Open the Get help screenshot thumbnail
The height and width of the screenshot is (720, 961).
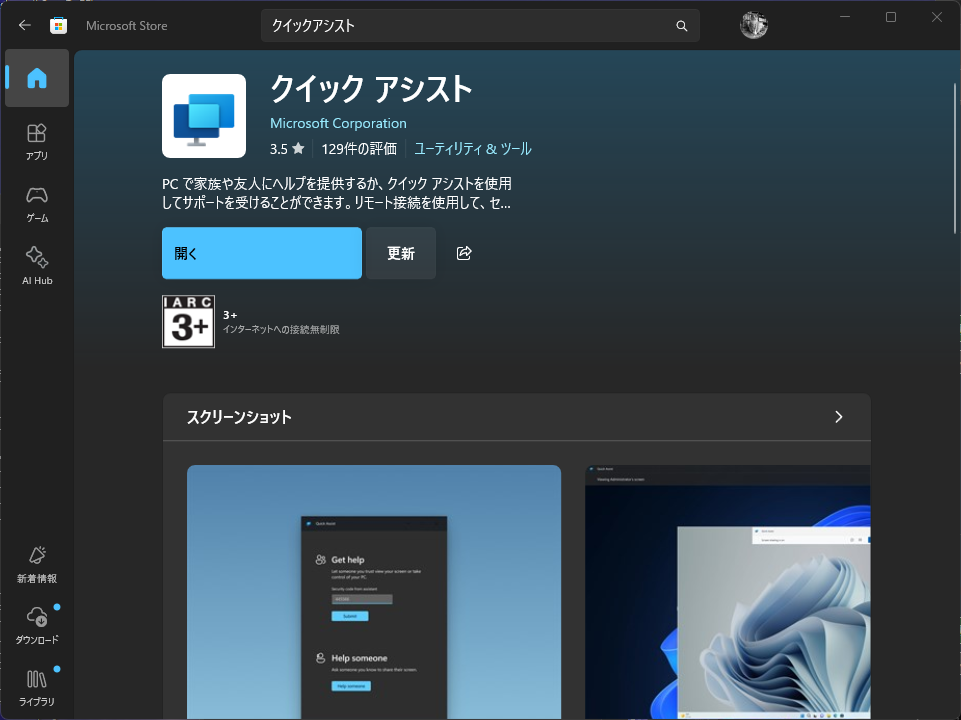tap(374, 592)
